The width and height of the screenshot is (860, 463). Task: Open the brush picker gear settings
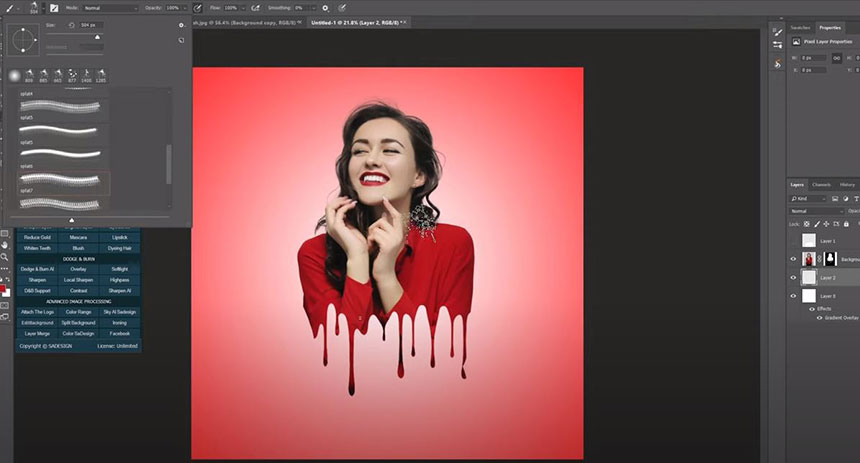click(x=181, y=25)
